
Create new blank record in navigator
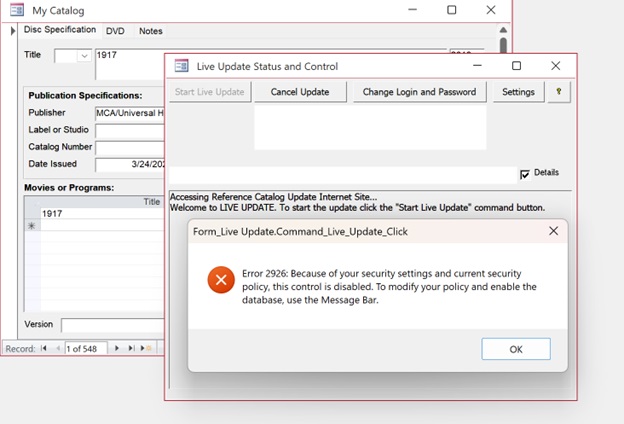pos(146,348)
